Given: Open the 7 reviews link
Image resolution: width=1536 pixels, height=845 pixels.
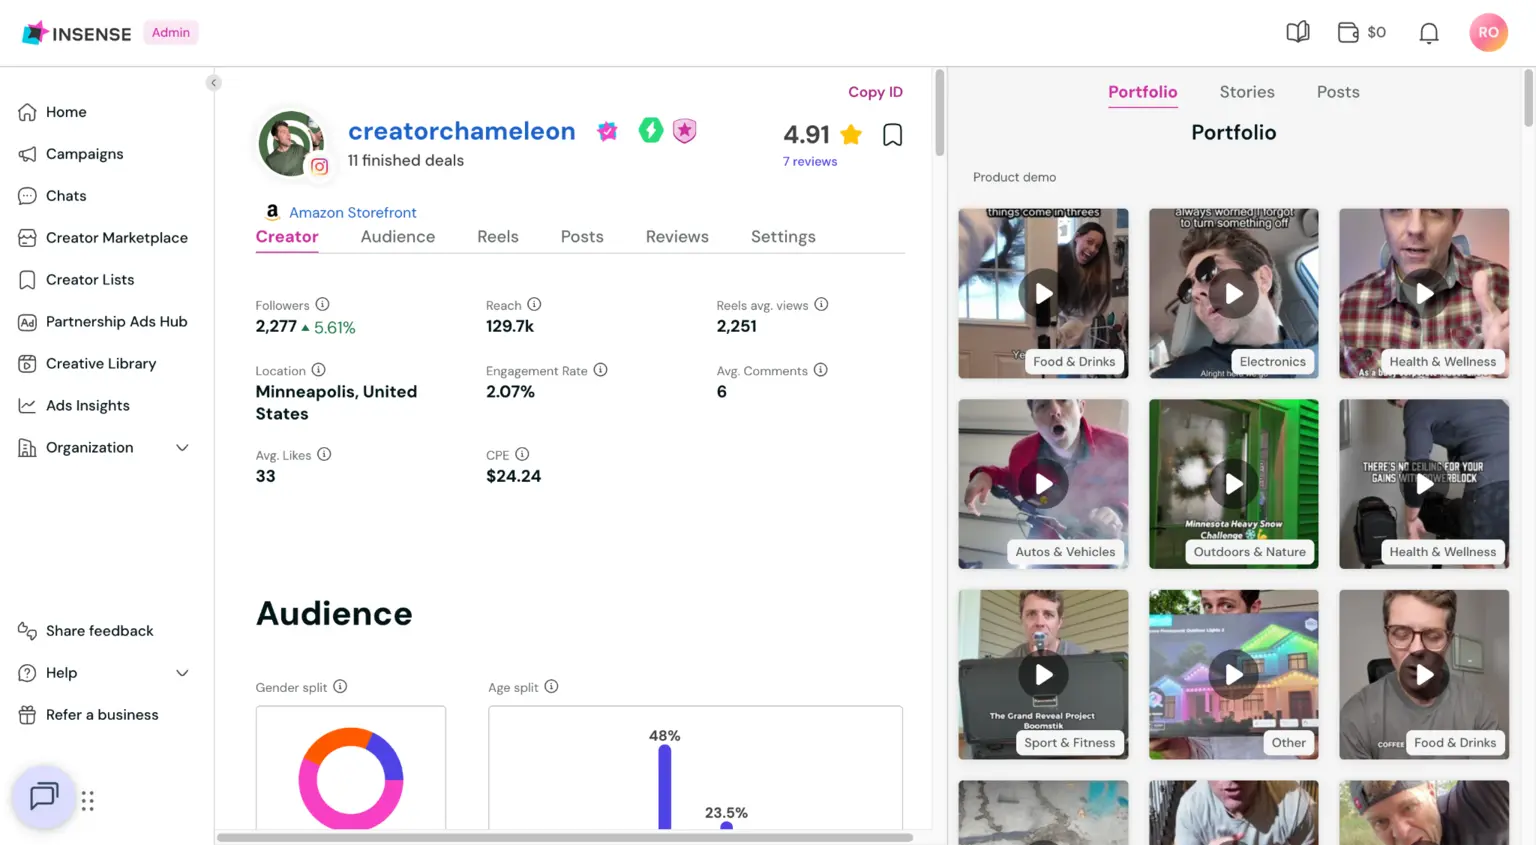Looking at the screenshot, I should (810, 162).
